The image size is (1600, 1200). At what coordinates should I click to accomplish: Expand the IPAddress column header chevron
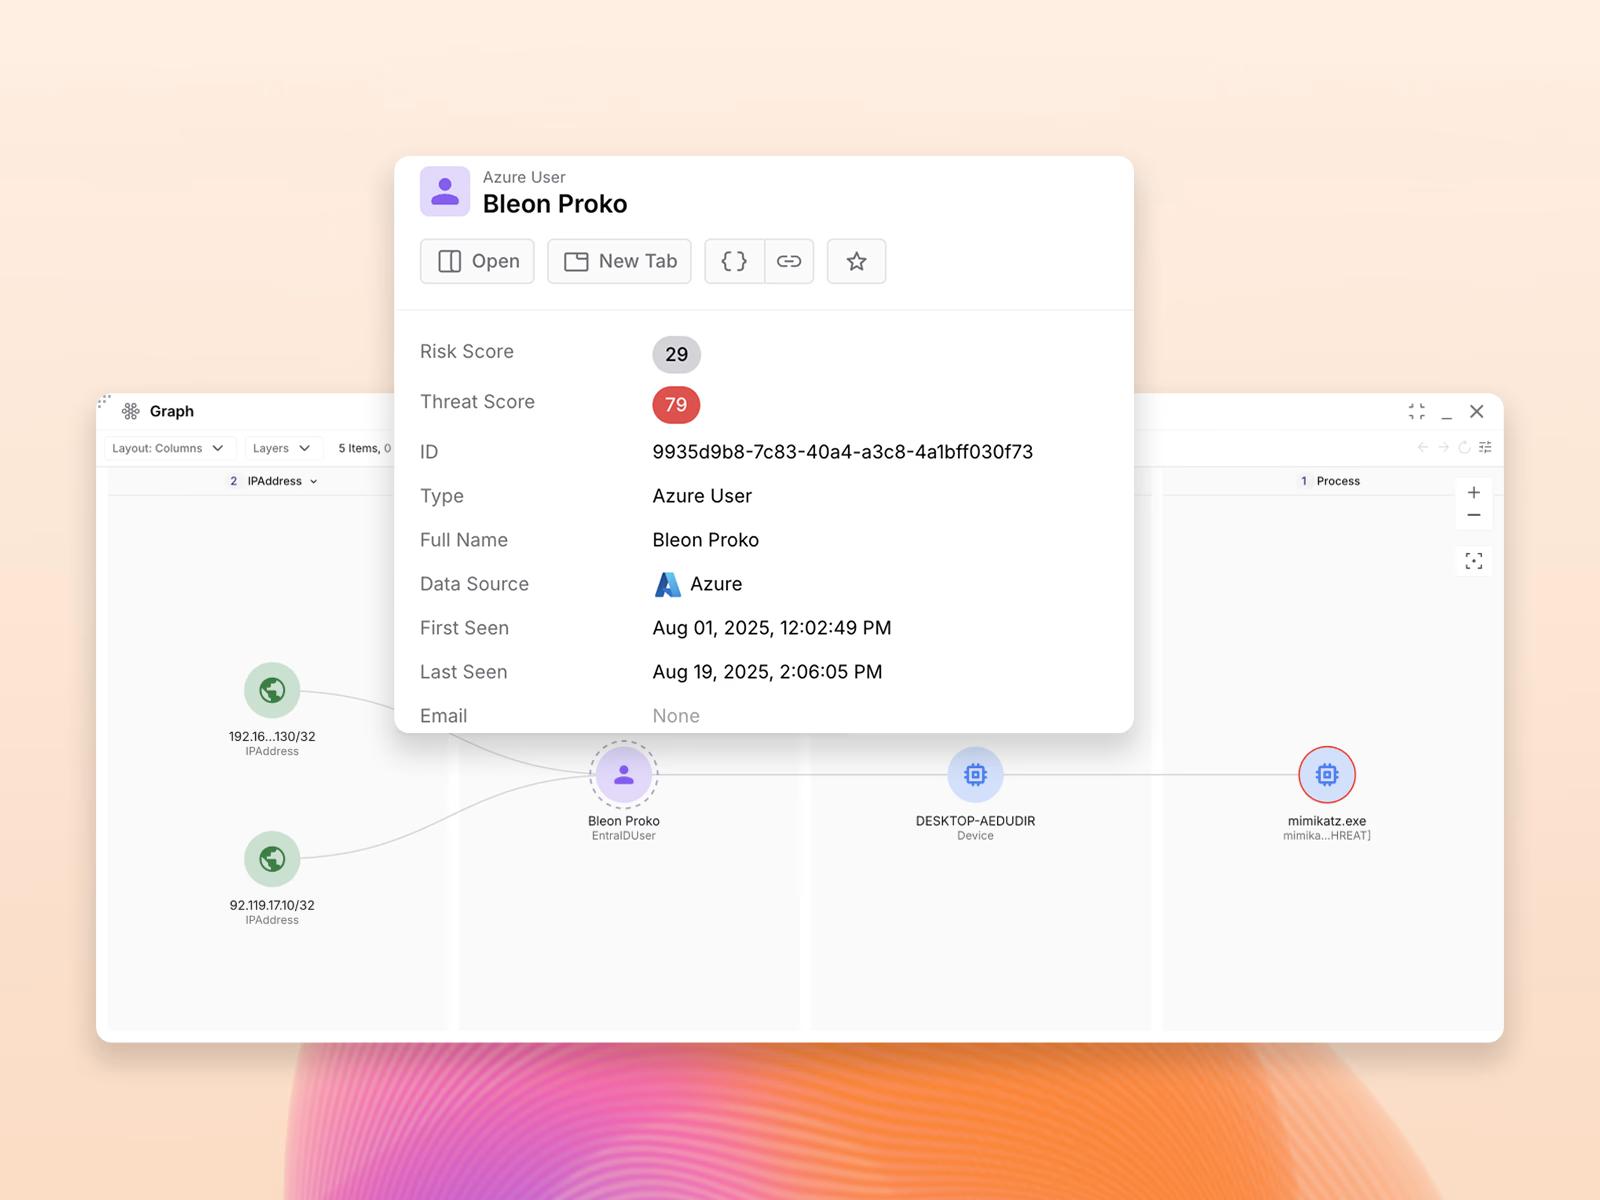click(x=313, y=481)
